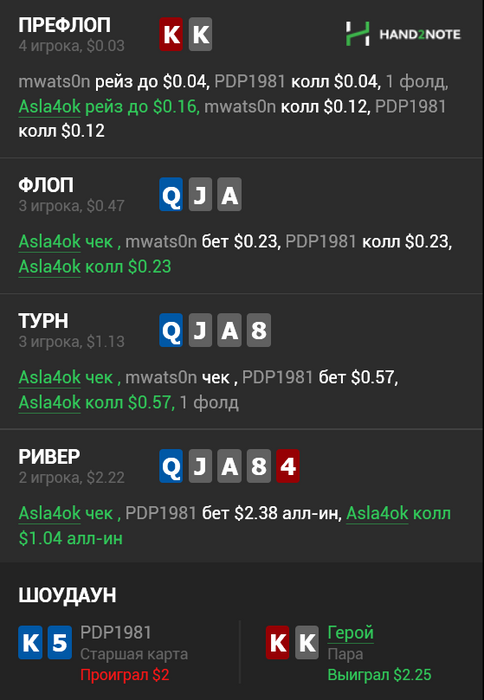The width and height of the screenshot is (484, 700).
Task: Click Asla4ok link on river check action
Action: (x=50, y=513)
